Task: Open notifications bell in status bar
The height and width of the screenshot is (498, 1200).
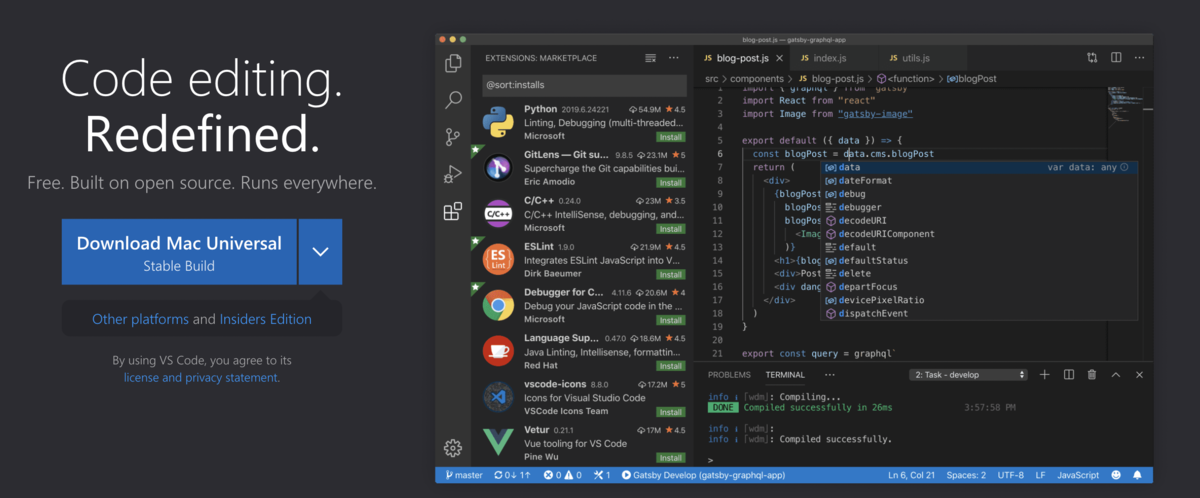Action: click(1138, 475)
